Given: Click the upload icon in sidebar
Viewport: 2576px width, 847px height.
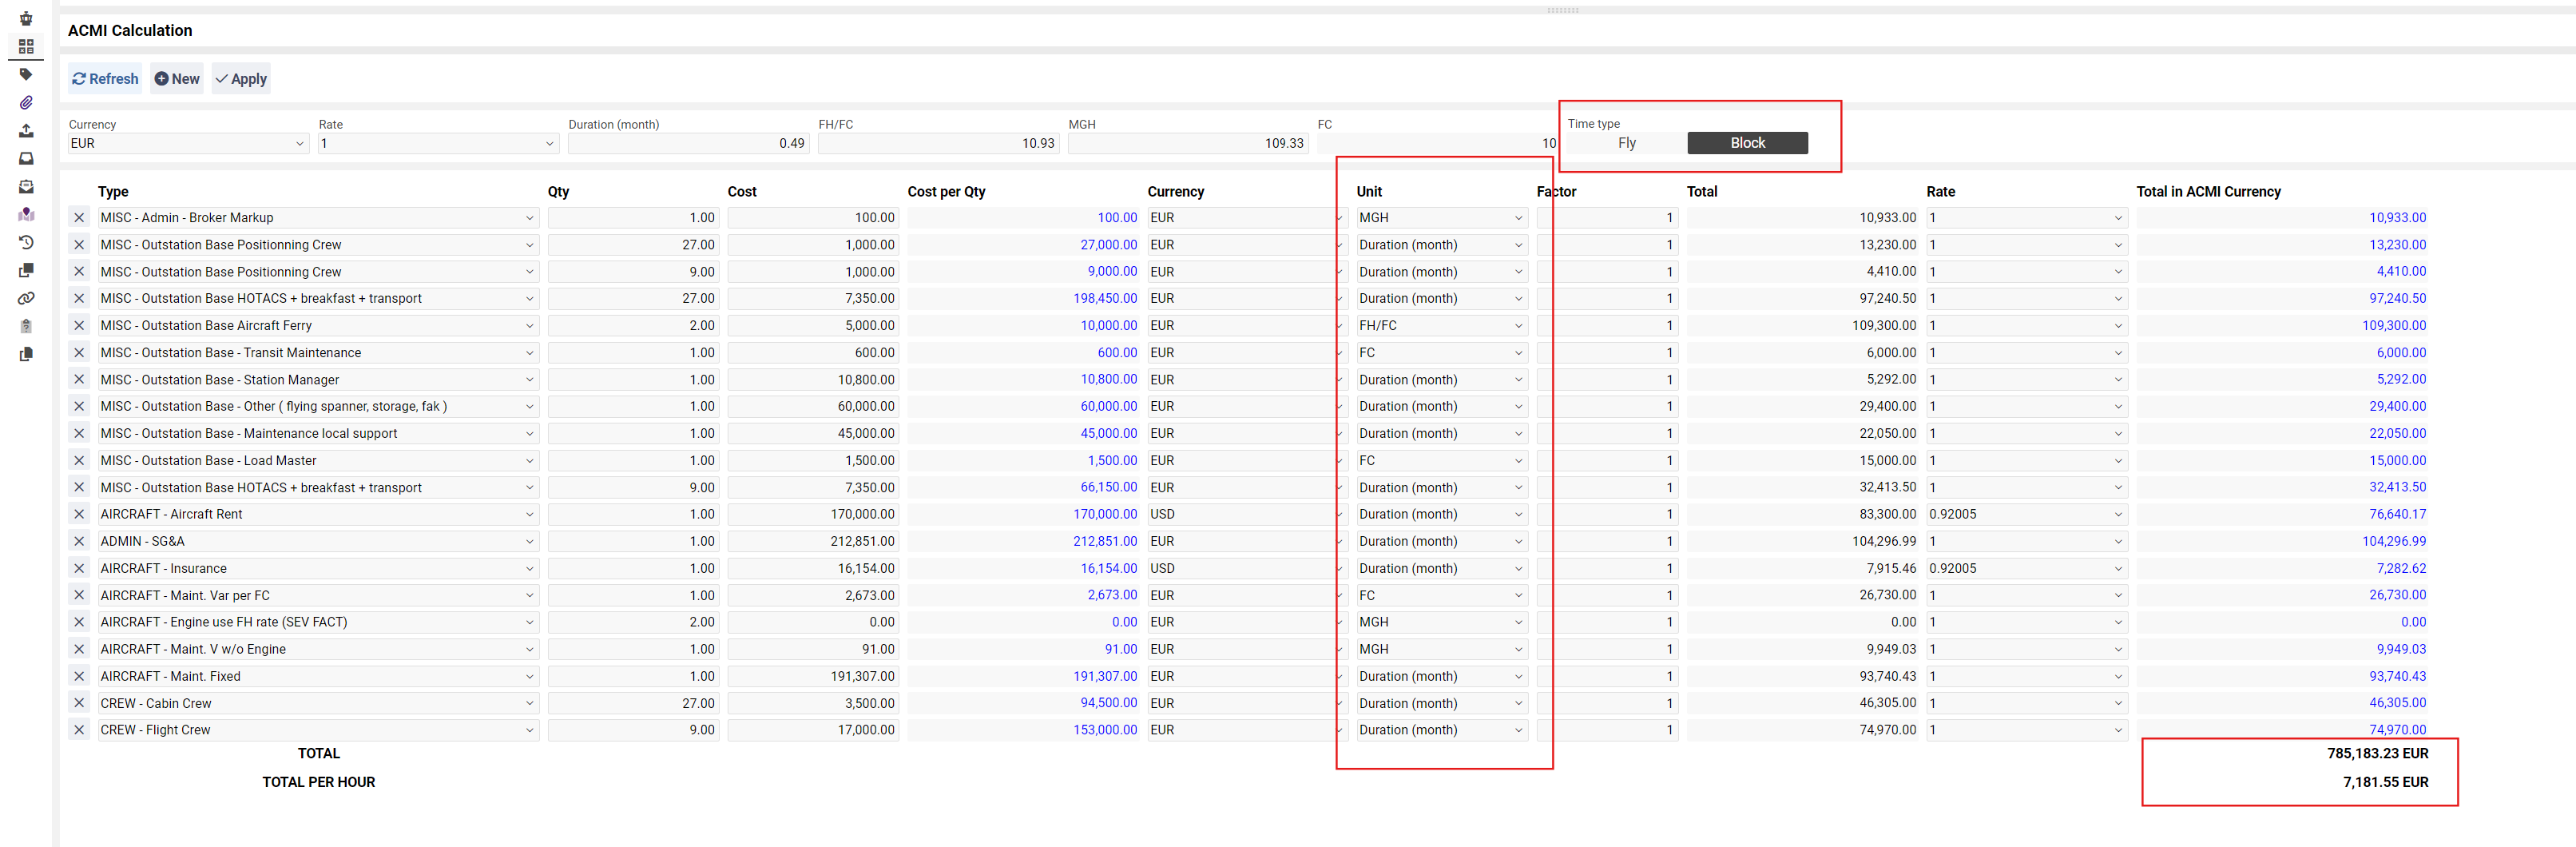Looking at the screenshot, I should pyautogui.click(x=26, y=130).
